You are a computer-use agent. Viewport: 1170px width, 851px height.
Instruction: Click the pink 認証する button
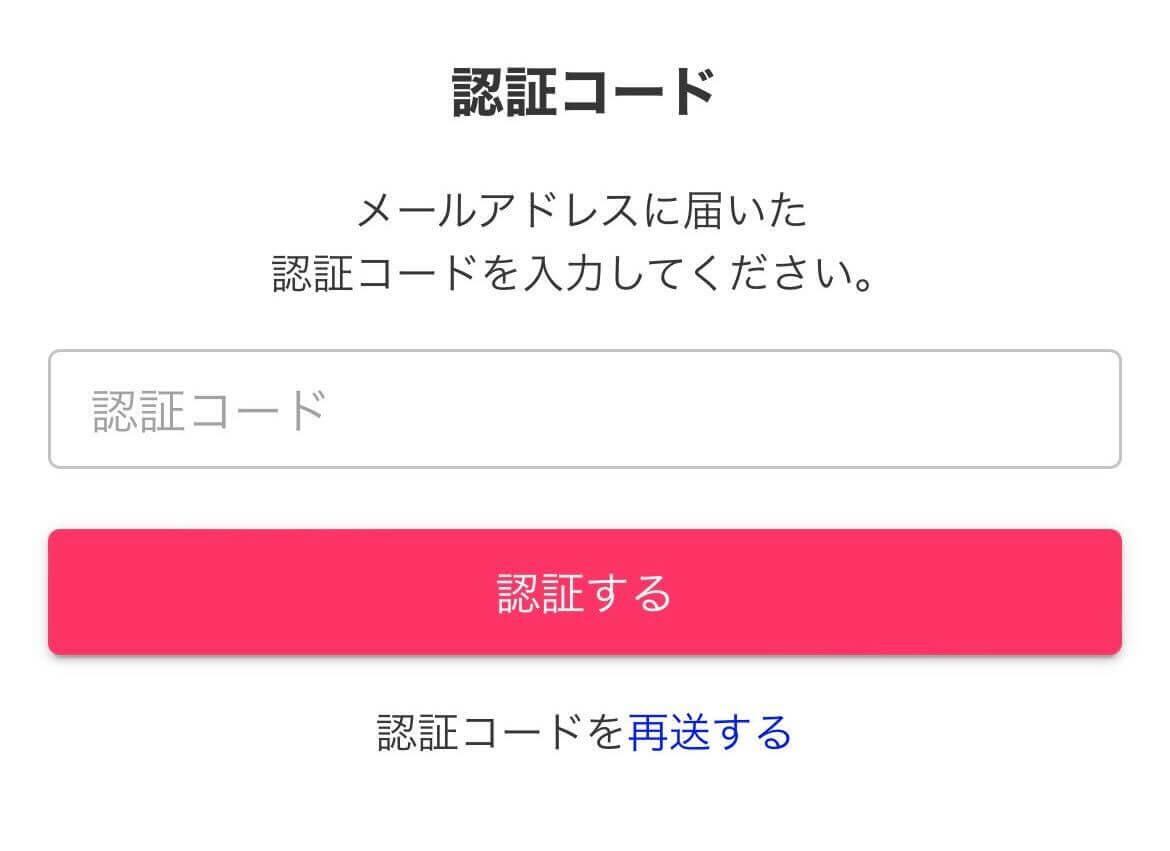[584, 592]
